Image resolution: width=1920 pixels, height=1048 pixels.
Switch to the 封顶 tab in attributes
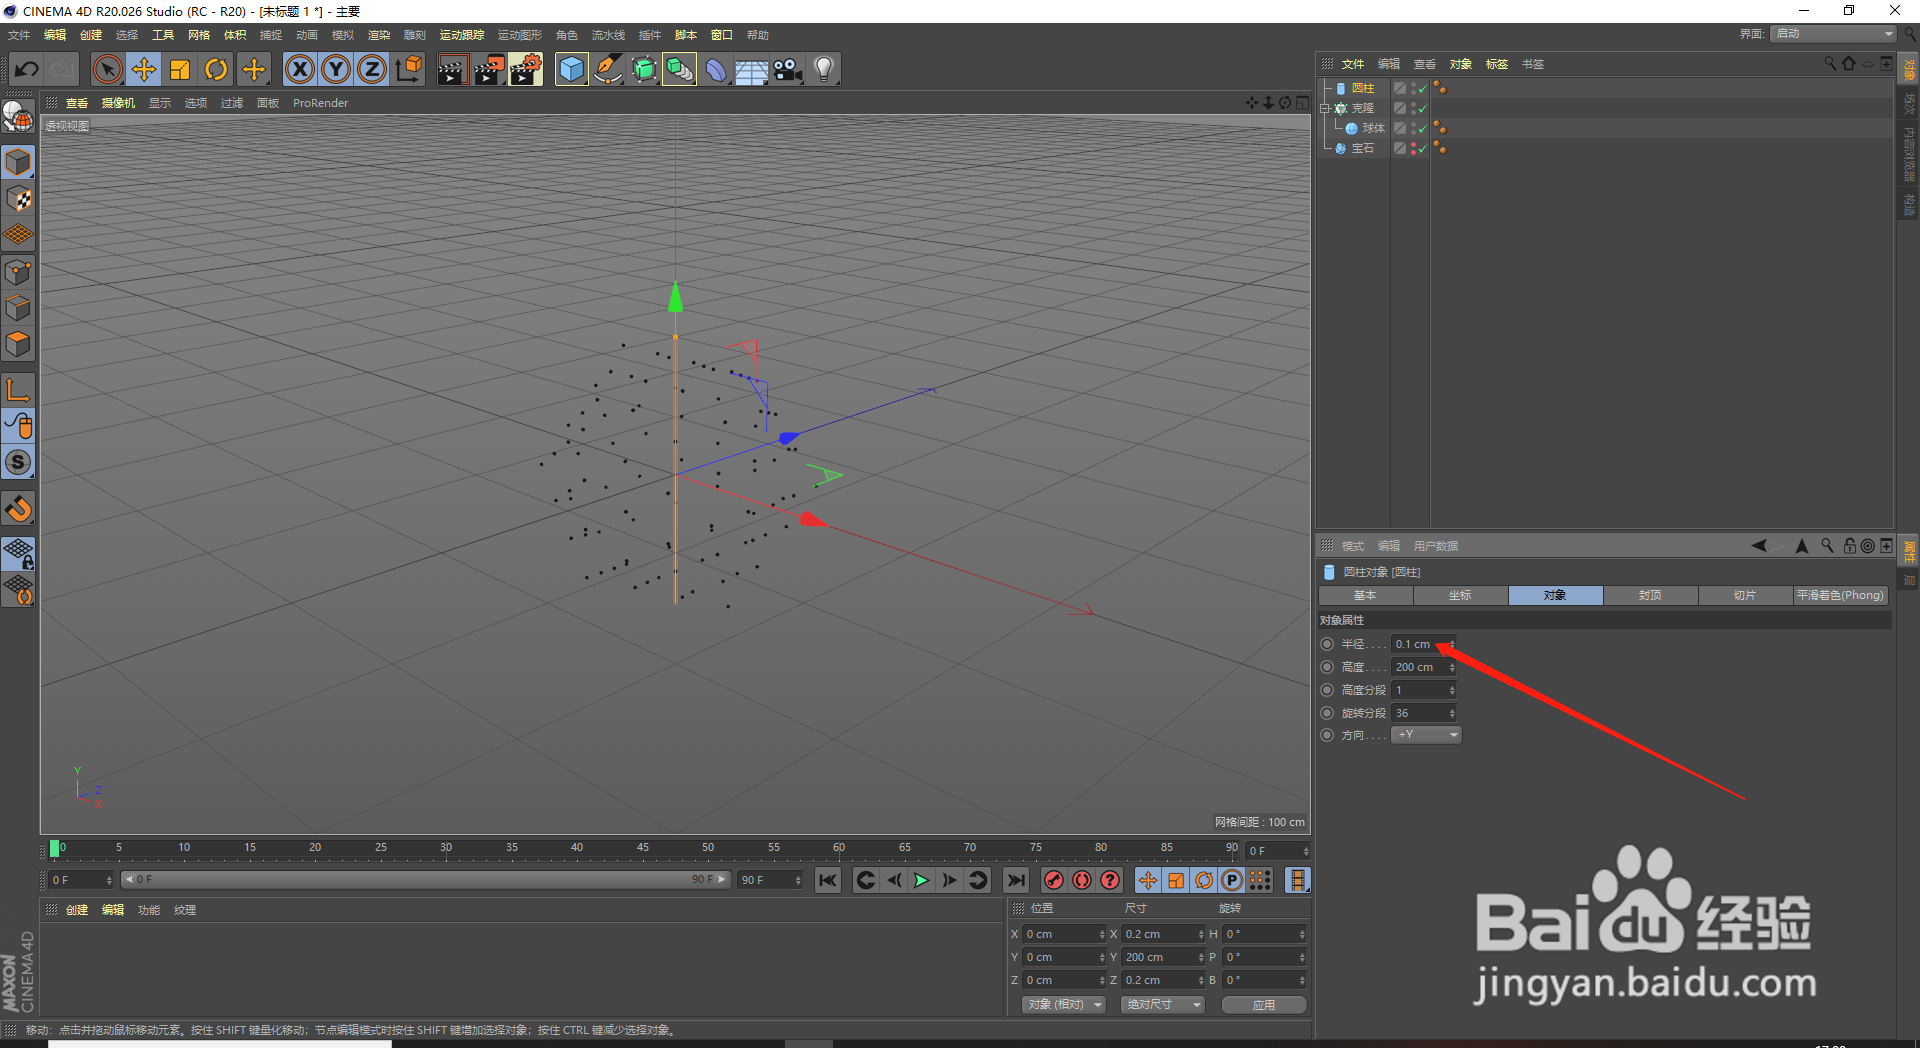point(1650,595)
